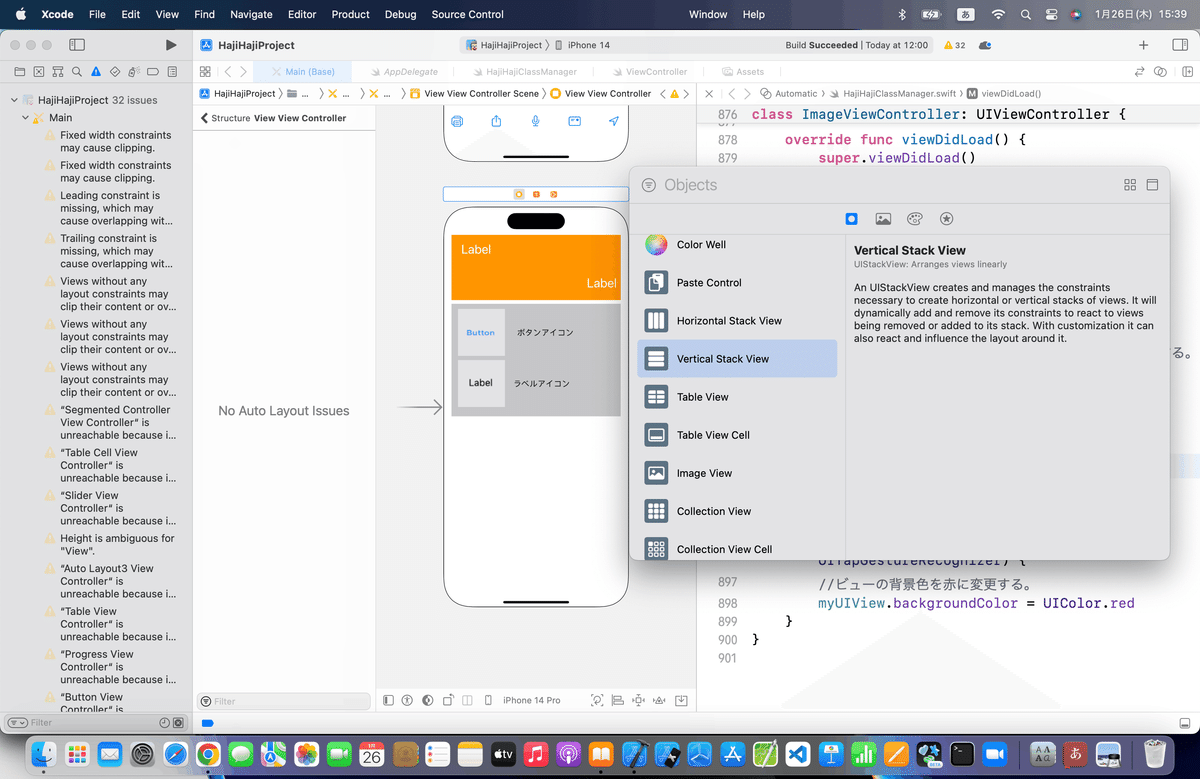The width and height of the screenshot is (1200, 779).
Task: Select Color Well in the library
Action: coord(737,245)
